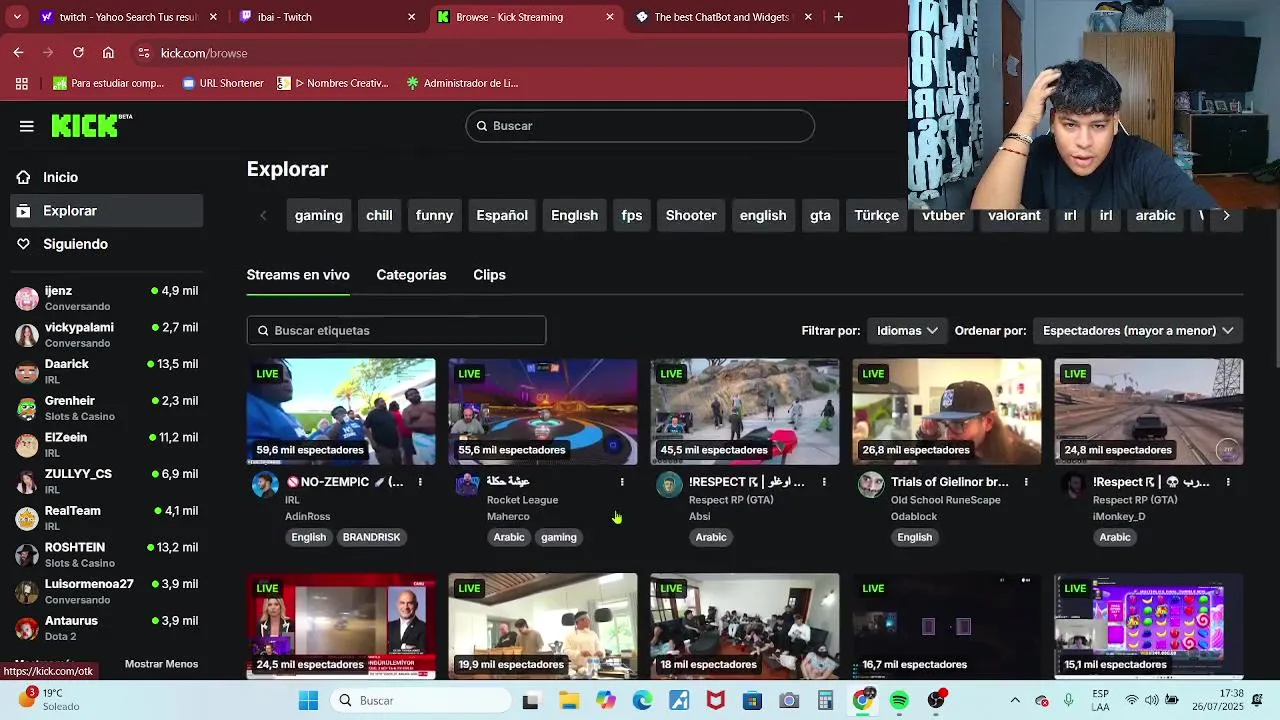Click AdinRoss channel avatar
This screenshot has height=720, width=1280.
coord(265,485)
